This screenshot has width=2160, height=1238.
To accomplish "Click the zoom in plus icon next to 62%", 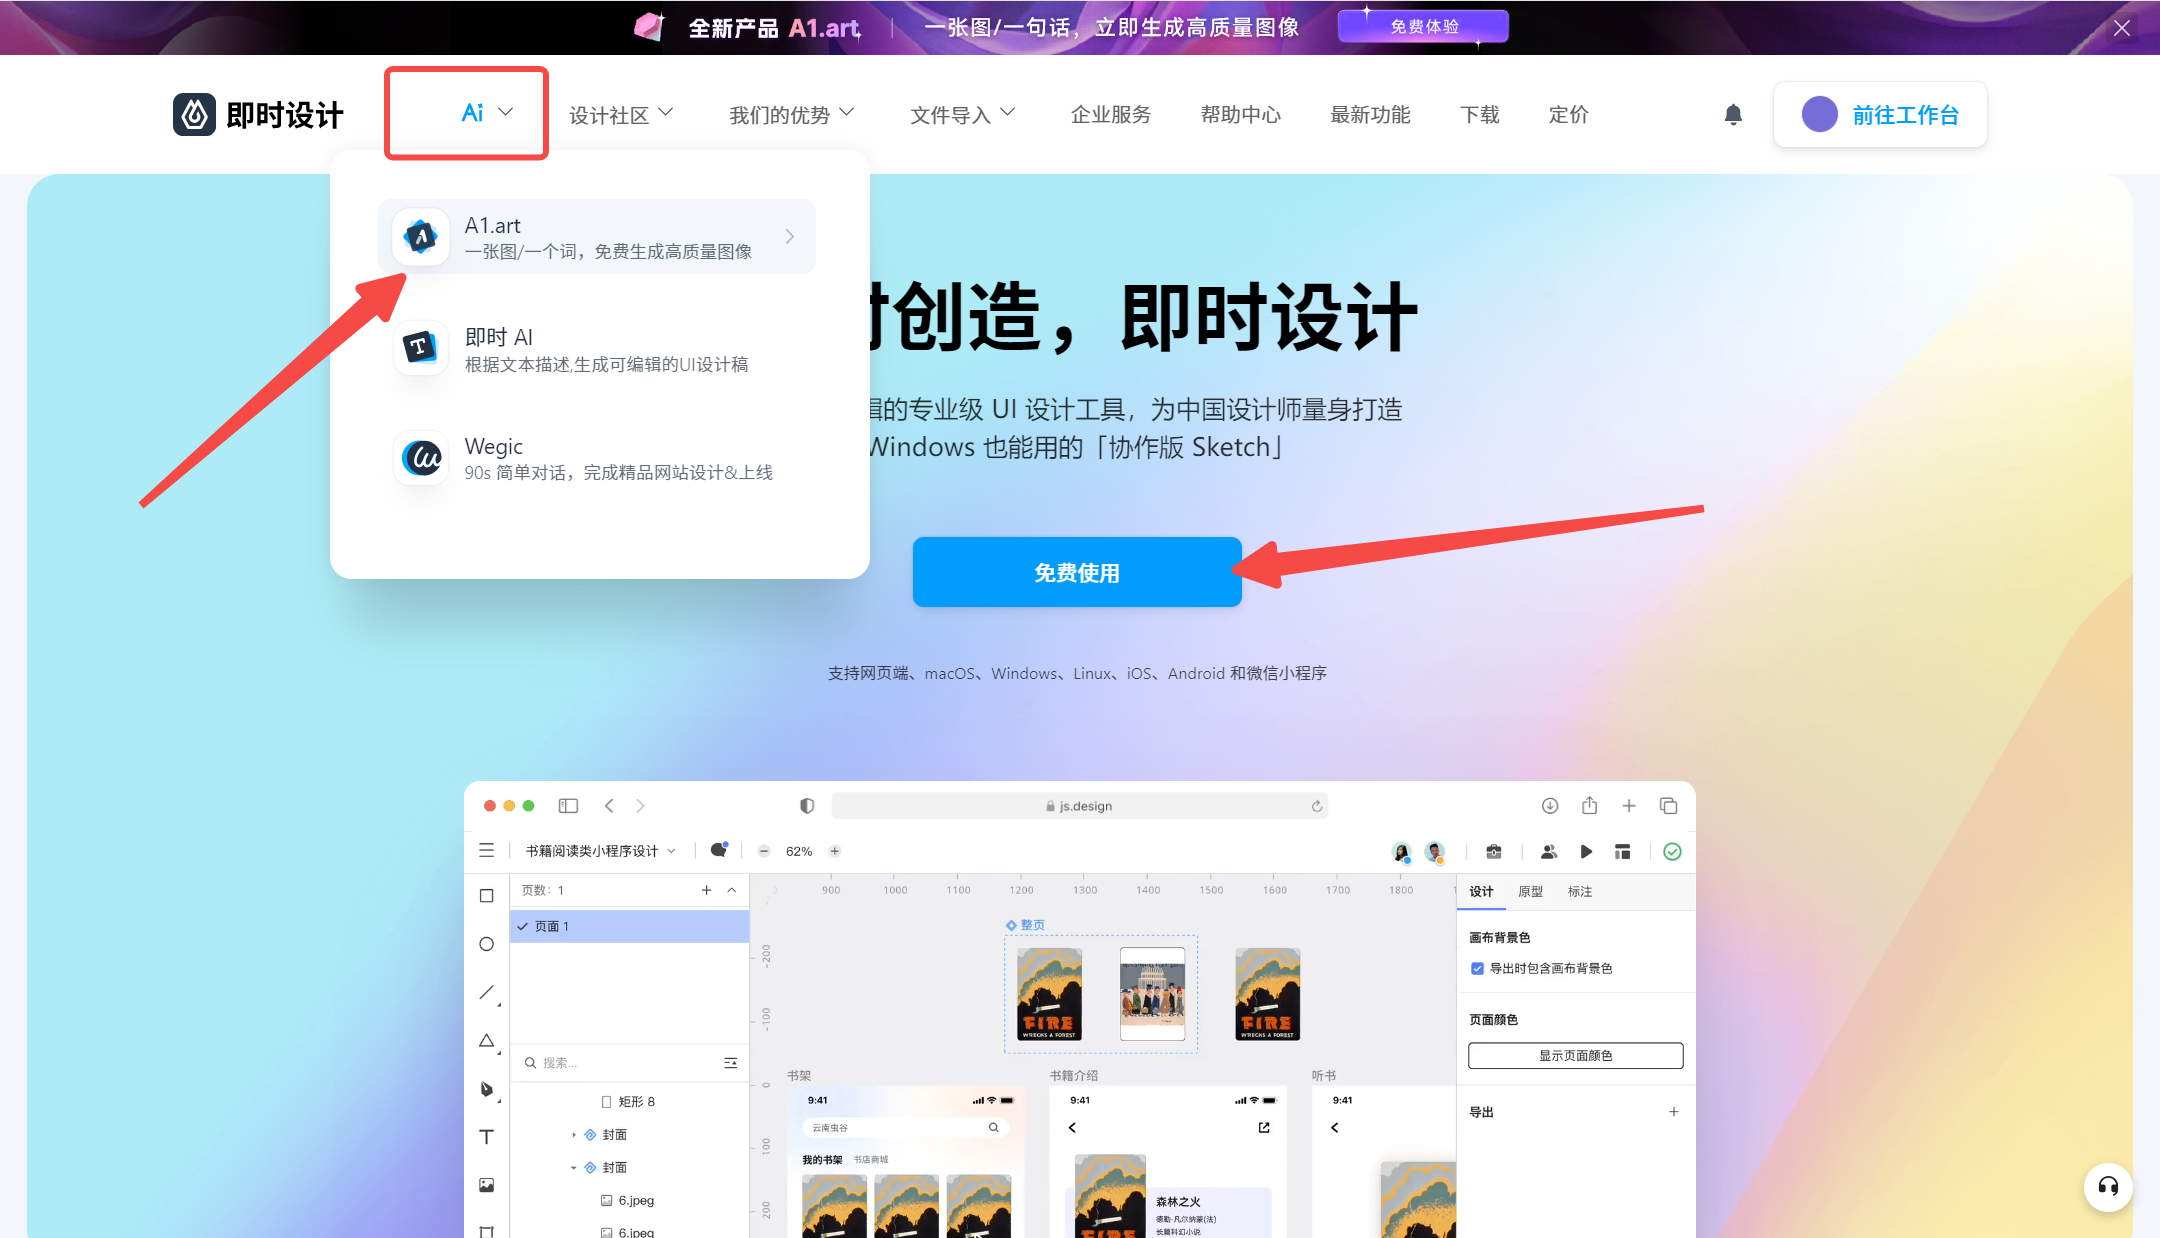I will [835, 851].
